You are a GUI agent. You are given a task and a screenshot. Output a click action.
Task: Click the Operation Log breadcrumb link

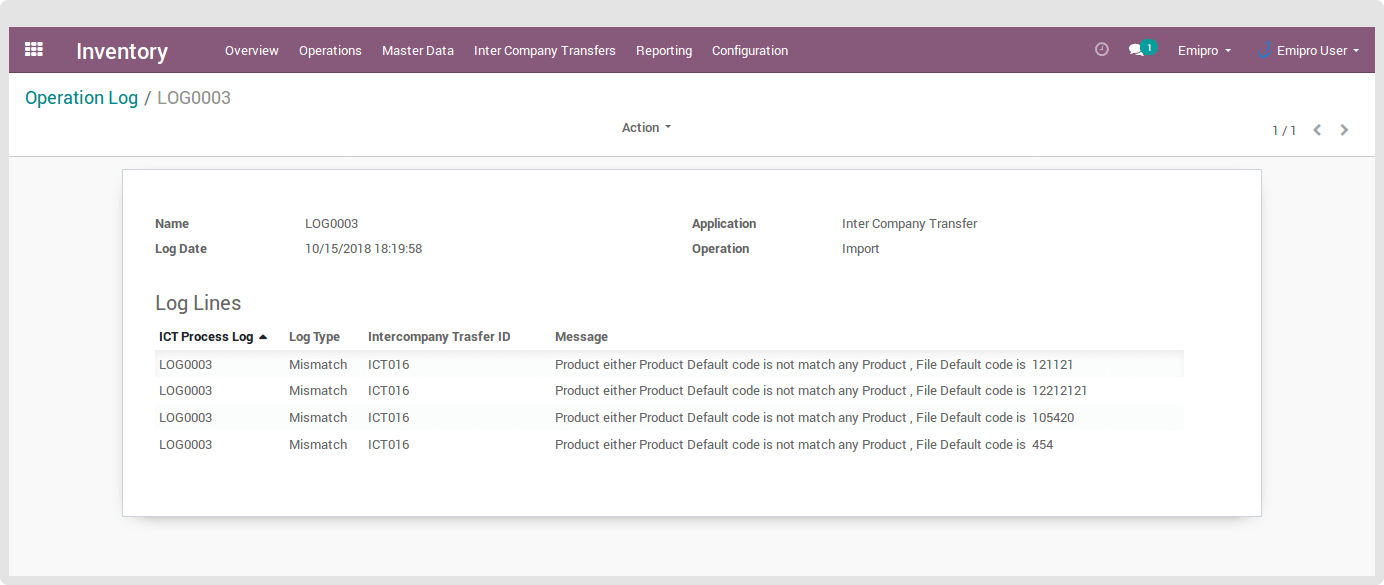click(x=81, y=98)
